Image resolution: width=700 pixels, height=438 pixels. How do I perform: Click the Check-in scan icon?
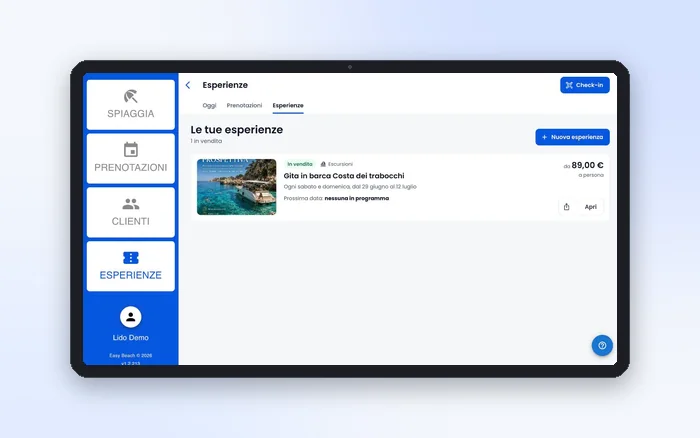click(569, 85)
